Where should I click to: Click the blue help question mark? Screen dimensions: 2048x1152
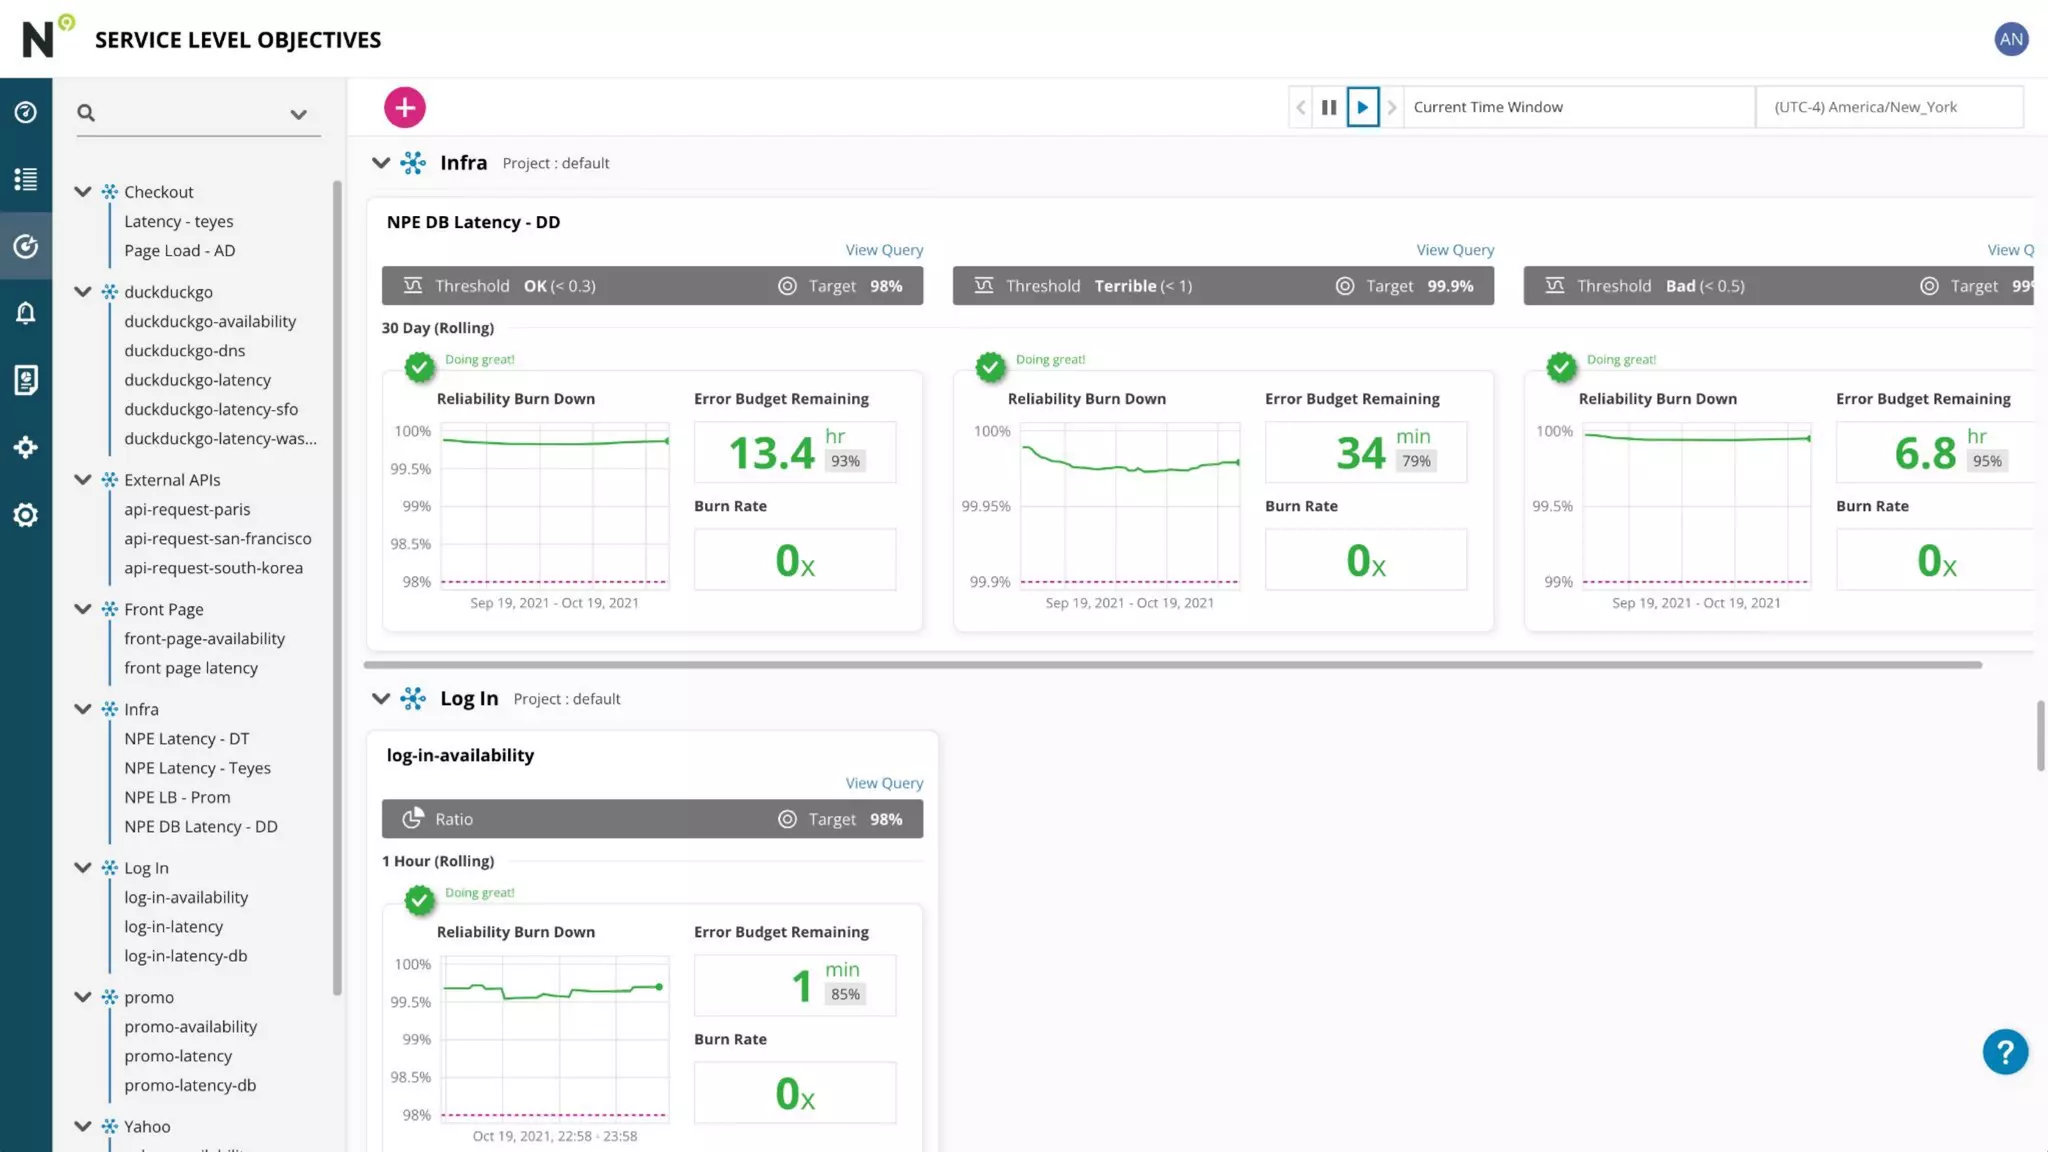pos(2005,1052)
